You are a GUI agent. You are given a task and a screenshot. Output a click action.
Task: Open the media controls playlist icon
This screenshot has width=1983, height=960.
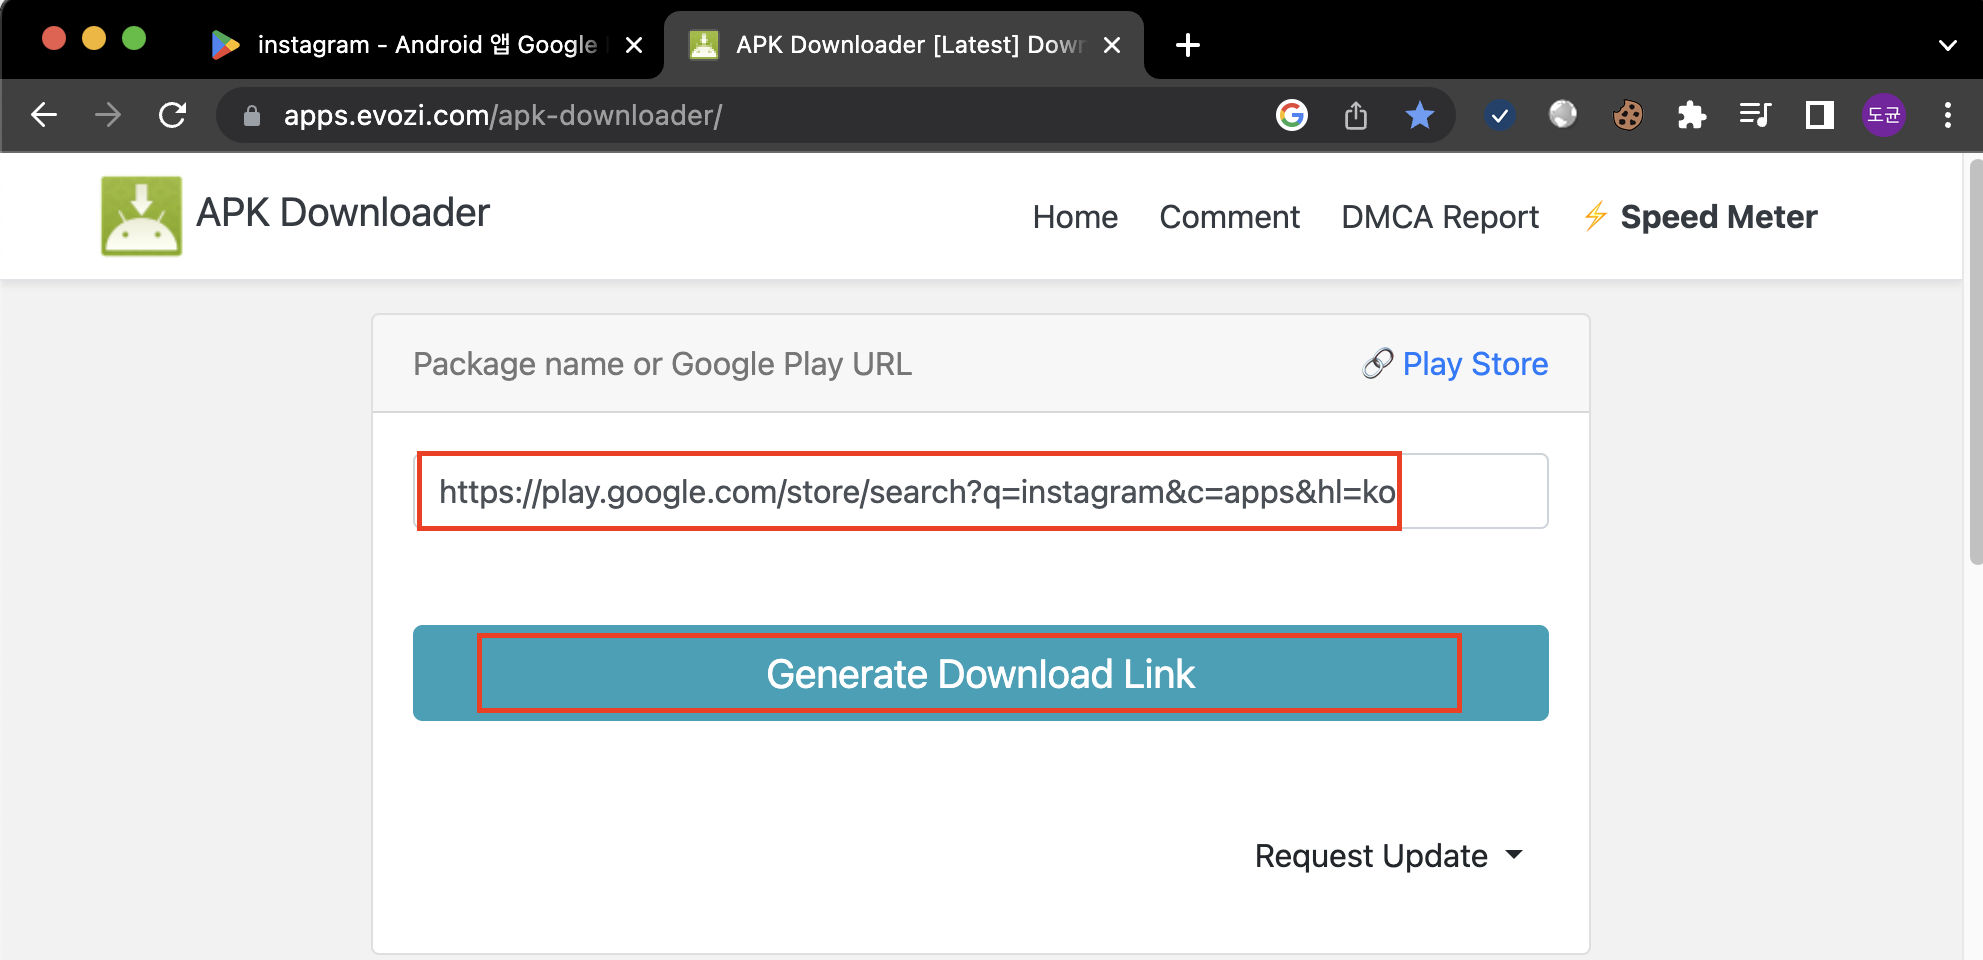(1755, 115)
